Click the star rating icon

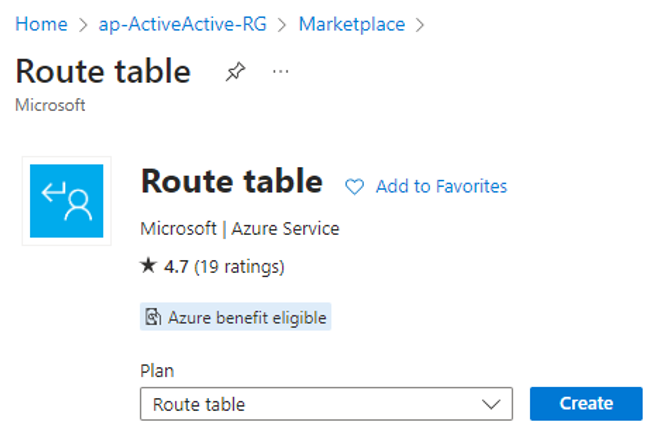click(148, 266)
